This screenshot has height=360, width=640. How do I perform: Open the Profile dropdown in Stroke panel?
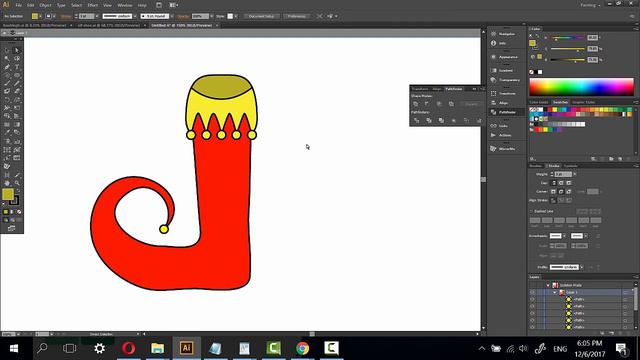click(582, 267)
